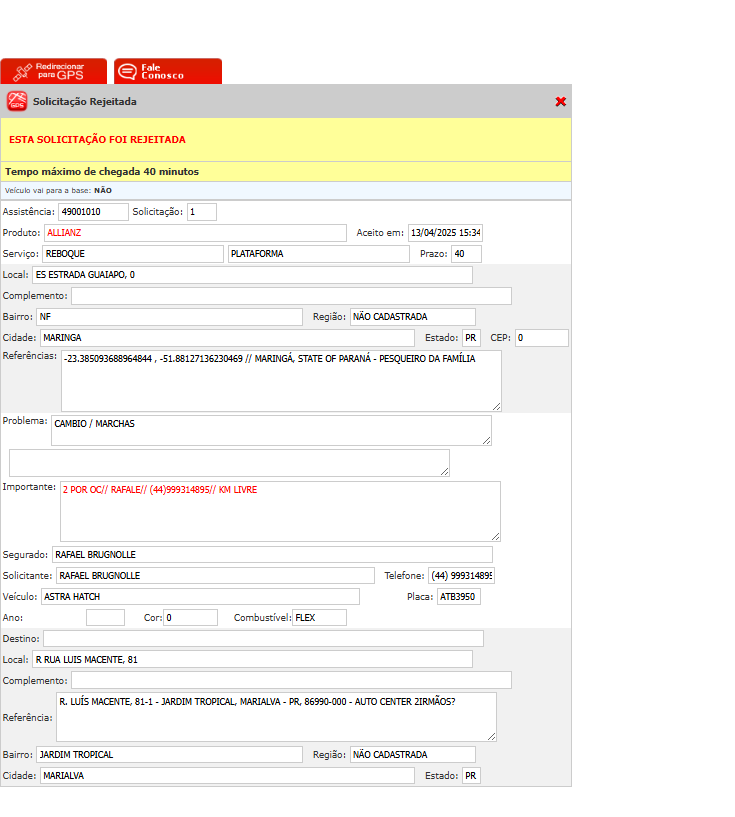735x817 pixels.
Task: Click the Cidade field showing MARINGA
Action: click(x=226, y=338)
